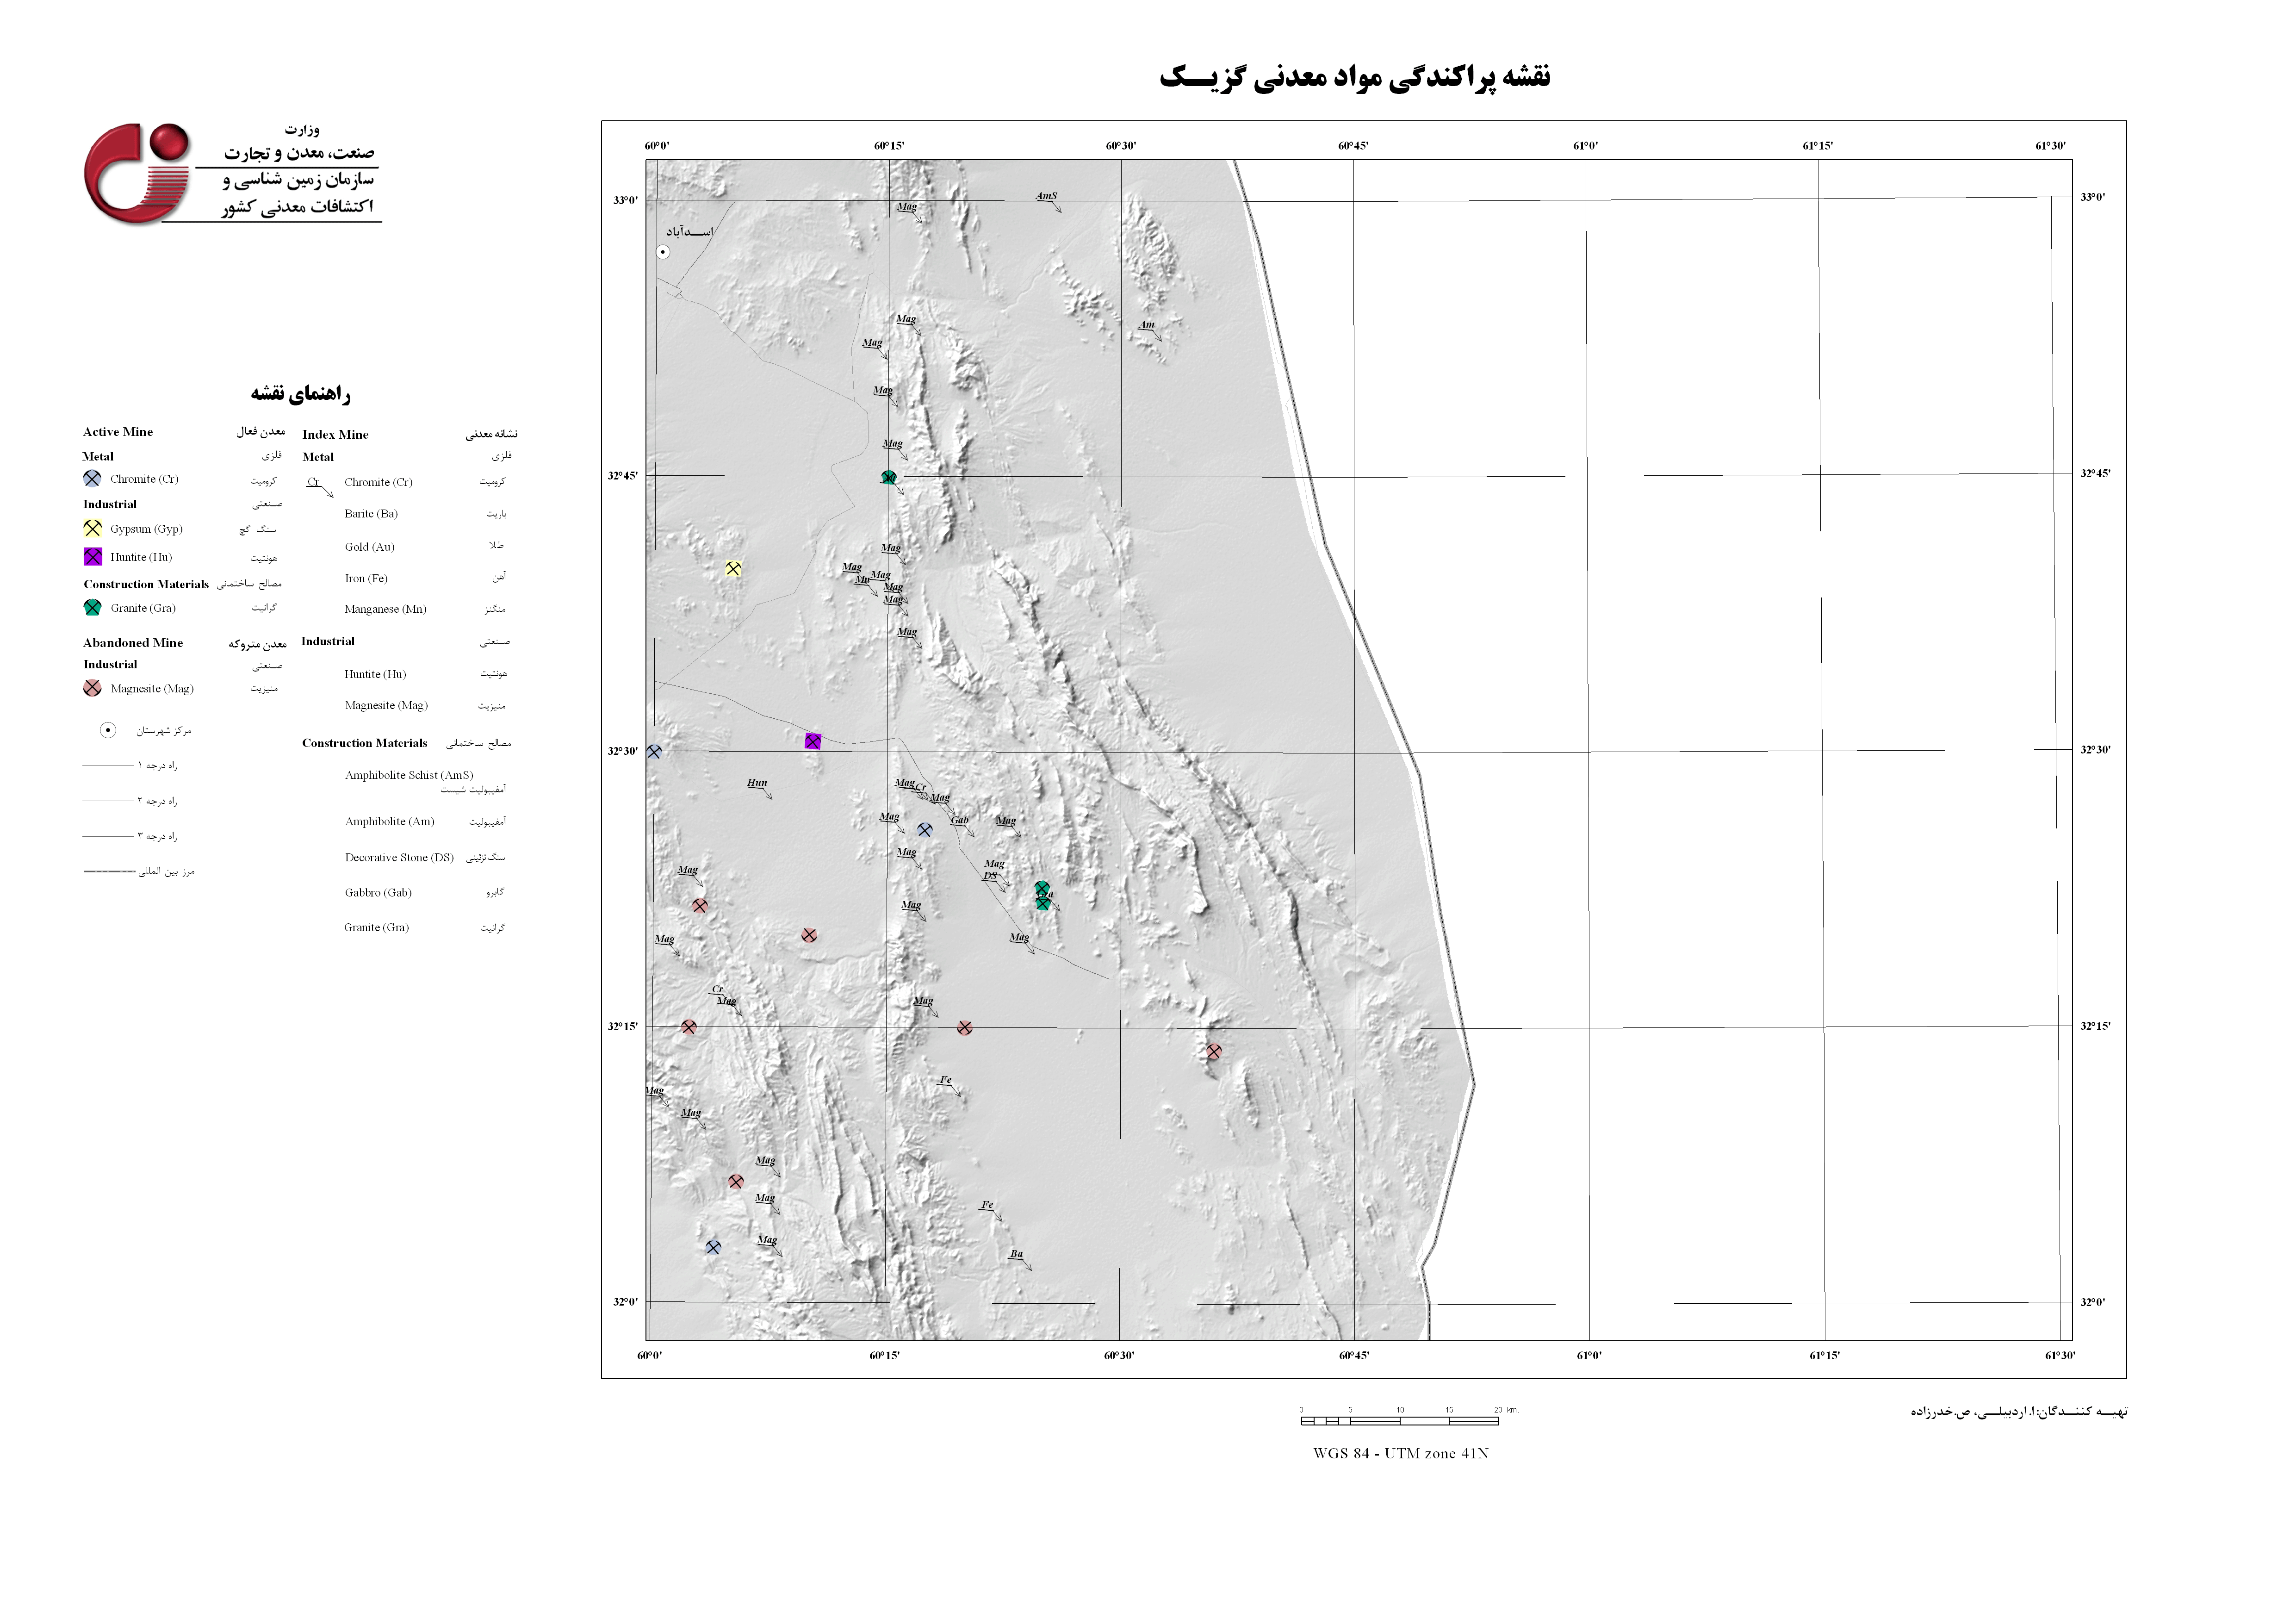
Task: Click the chromite marker left of the Gab label
Action: (924, 830)
